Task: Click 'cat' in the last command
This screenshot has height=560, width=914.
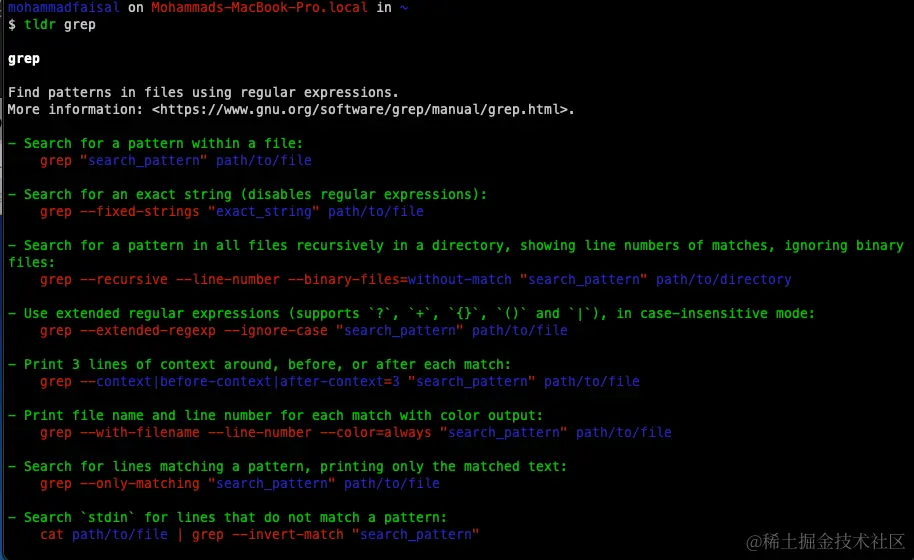Action: pyautogui.click(x=51, y=534)
